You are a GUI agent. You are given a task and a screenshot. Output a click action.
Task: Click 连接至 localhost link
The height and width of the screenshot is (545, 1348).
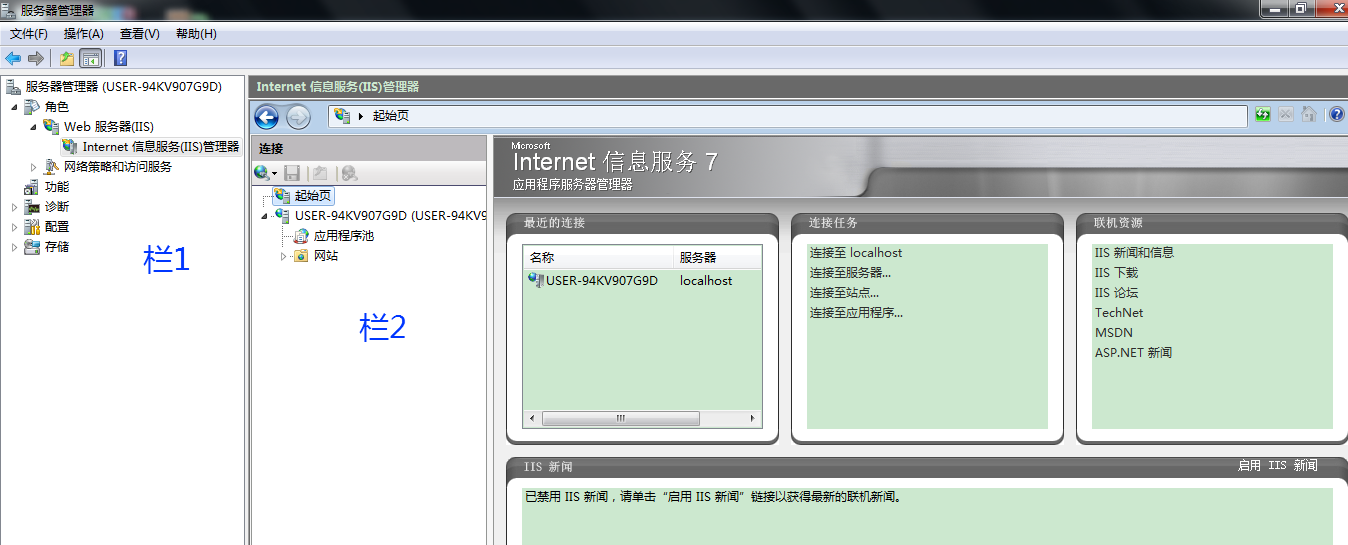tap(856, 253)
